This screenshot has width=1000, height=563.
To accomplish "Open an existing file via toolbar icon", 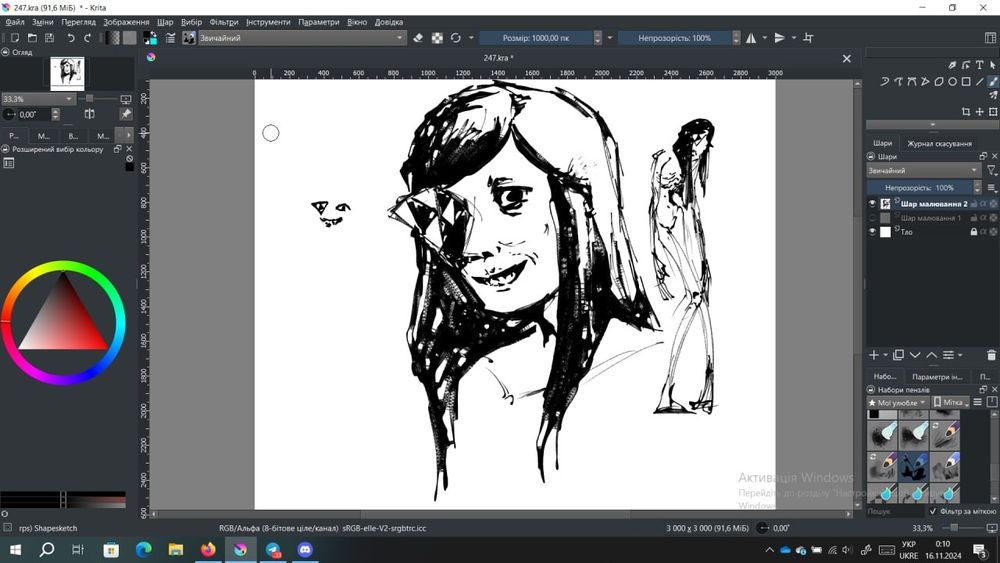I will coord(32,38).
